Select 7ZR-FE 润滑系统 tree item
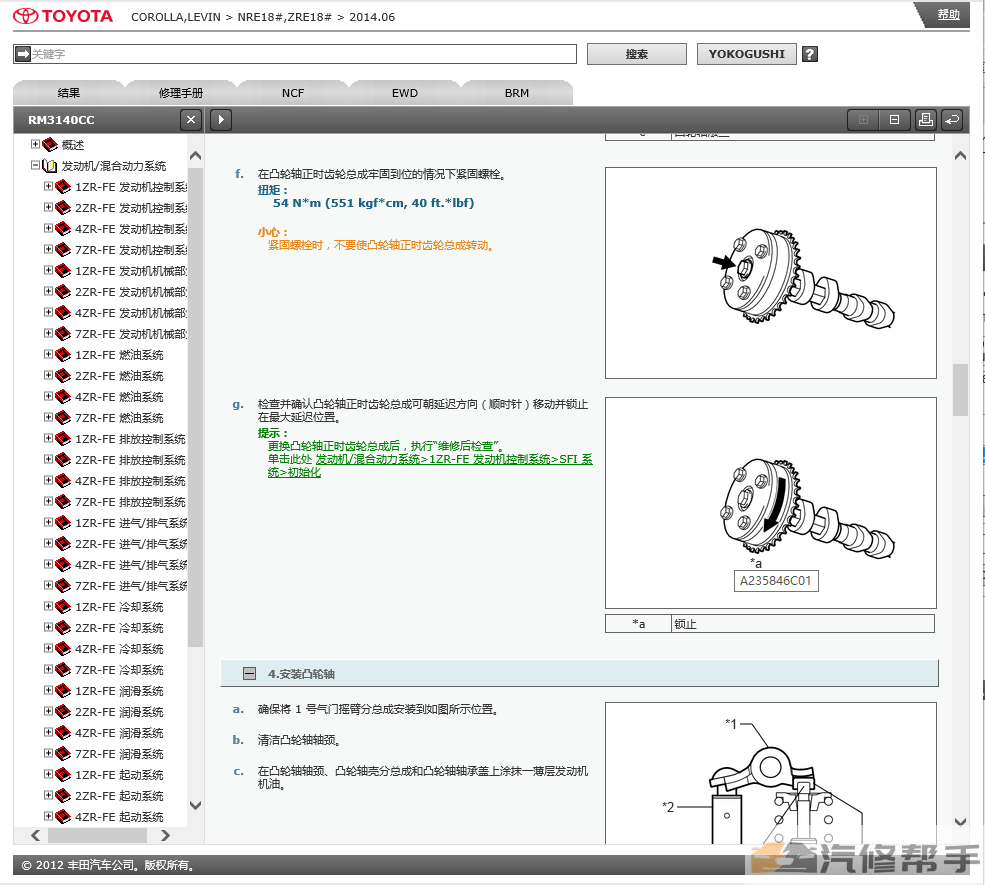This screenshot has height=885, width=985. pos(119,754)
